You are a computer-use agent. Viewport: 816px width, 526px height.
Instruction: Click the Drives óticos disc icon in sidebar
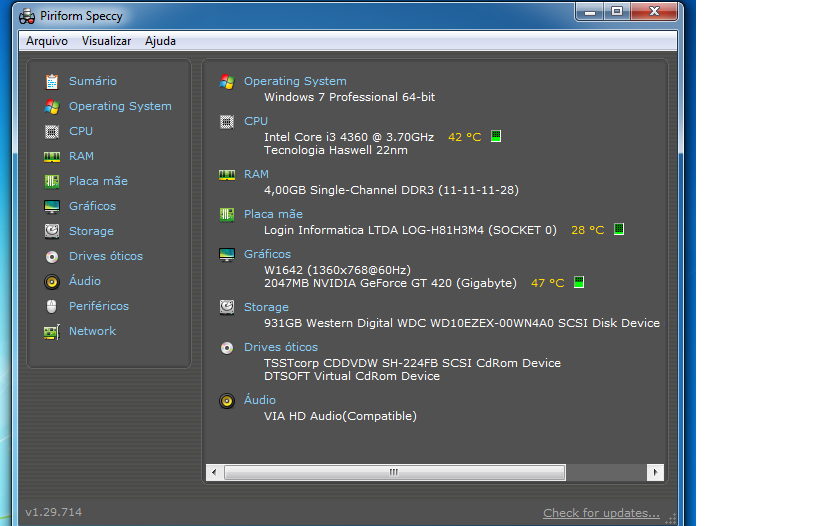pyautogui.click(x=52, y=256)
